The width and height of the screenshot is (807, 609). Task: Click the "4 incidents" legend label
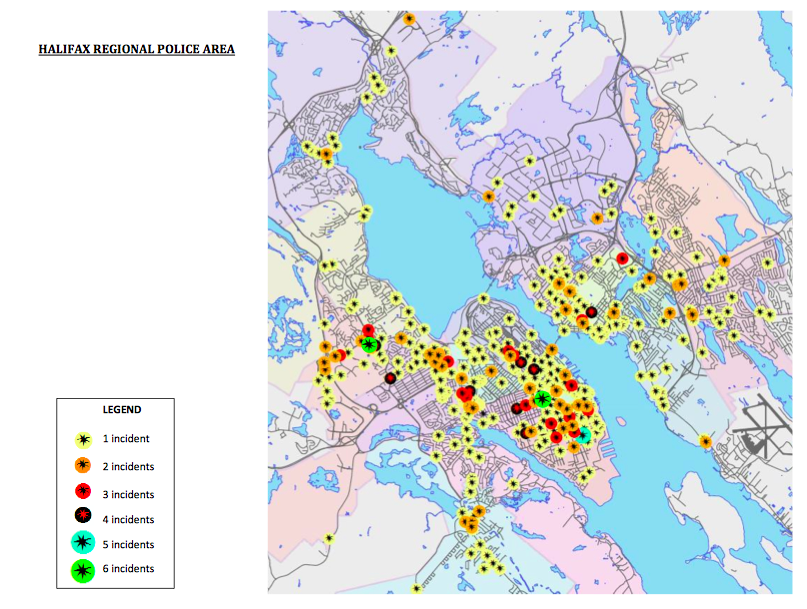[128, 520]
